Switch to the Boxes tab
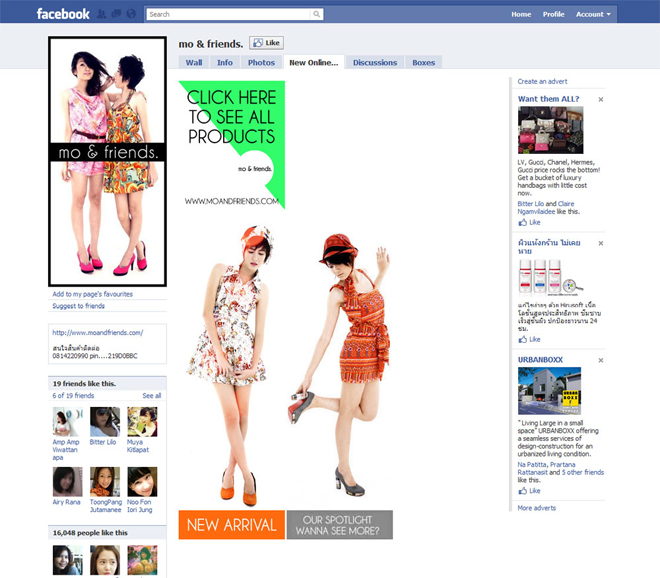This screenshot has height=578, width=660. coord(423,62)
